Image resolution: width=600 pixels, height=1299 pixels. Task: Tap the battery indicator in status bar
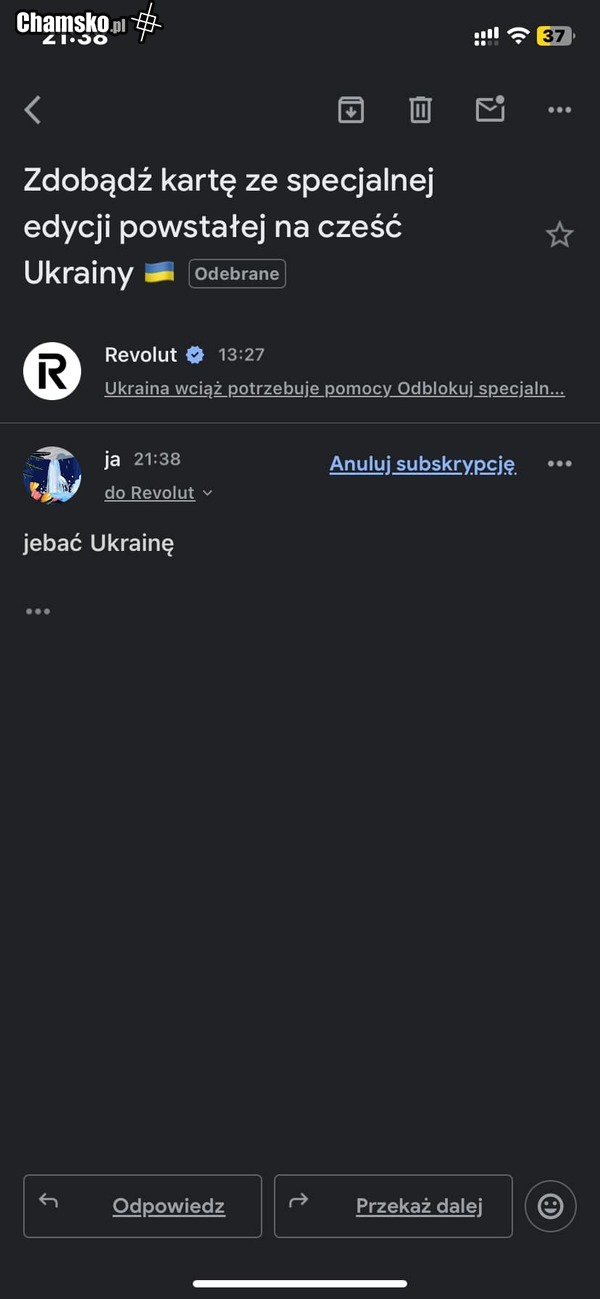point(555,37)
